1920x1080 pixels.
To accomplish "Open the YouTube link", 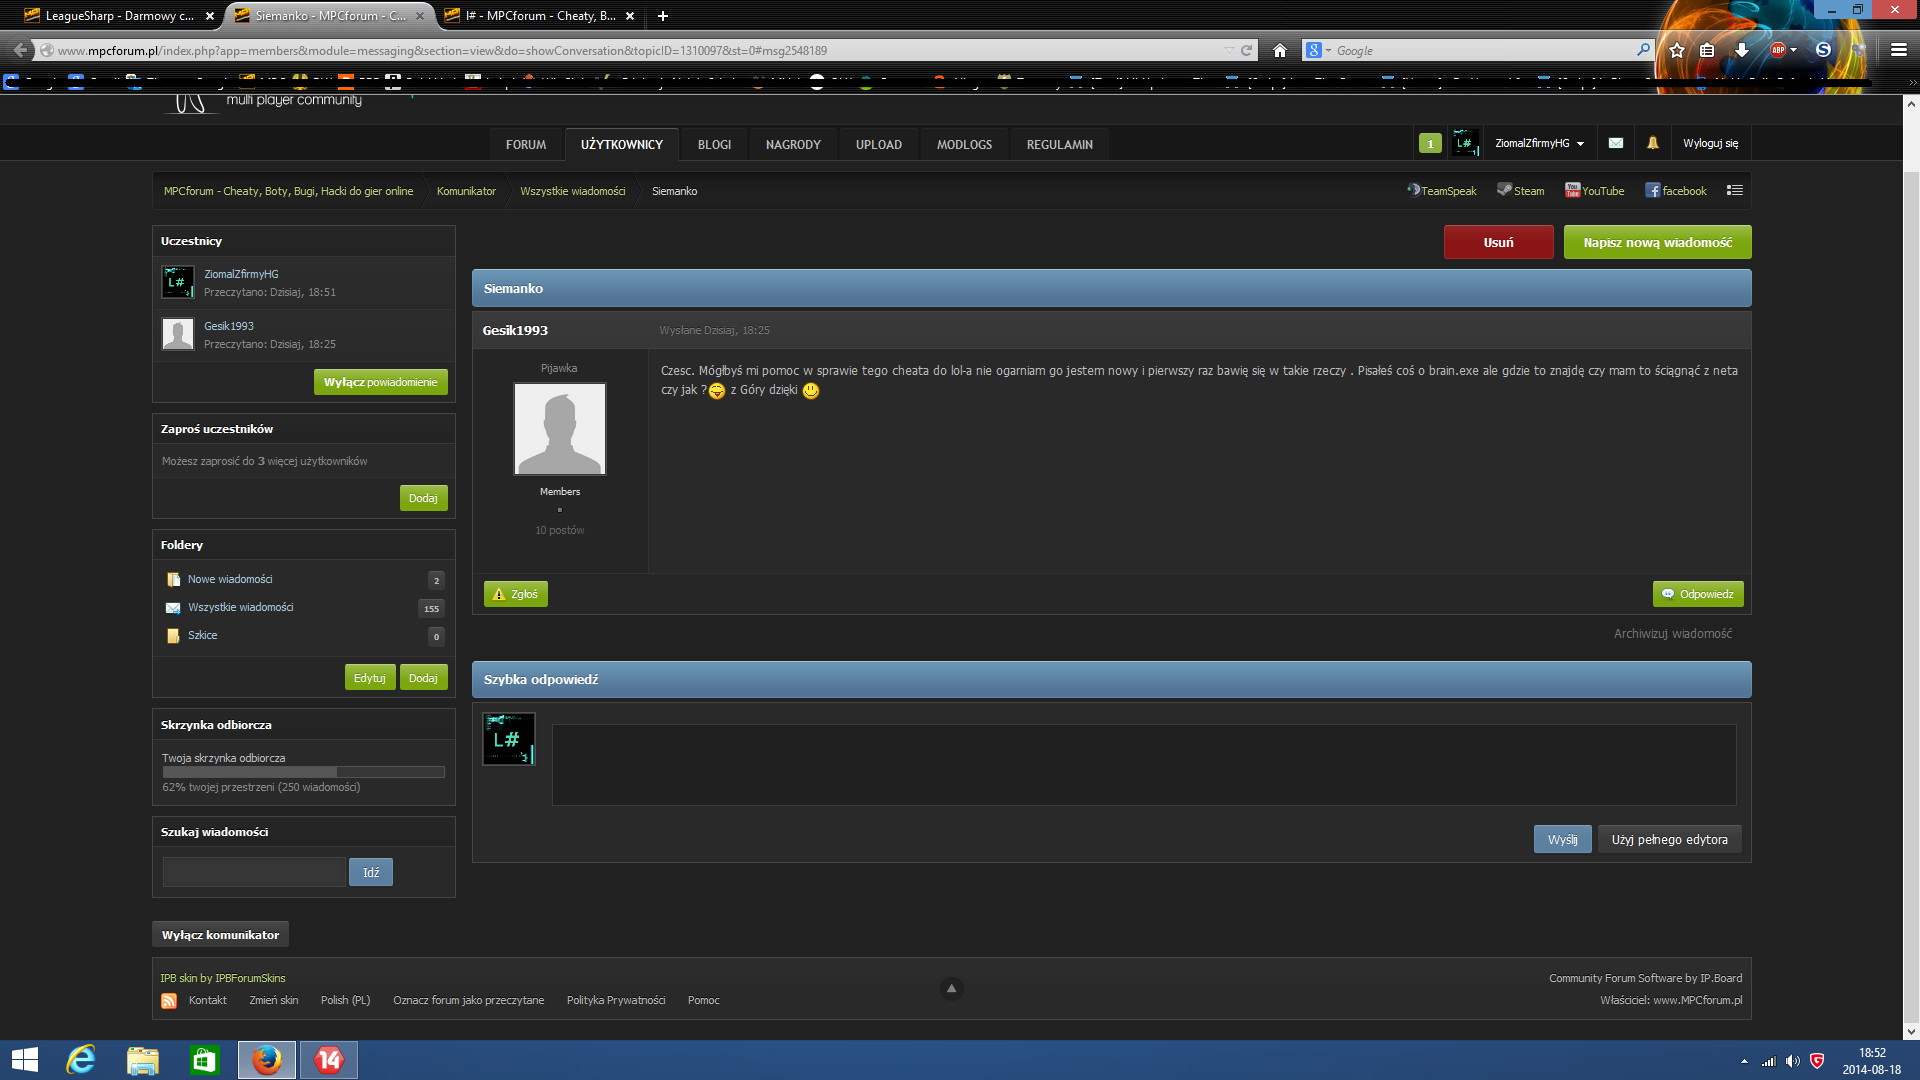I will pyautogui.click(x=1594, y=191).
